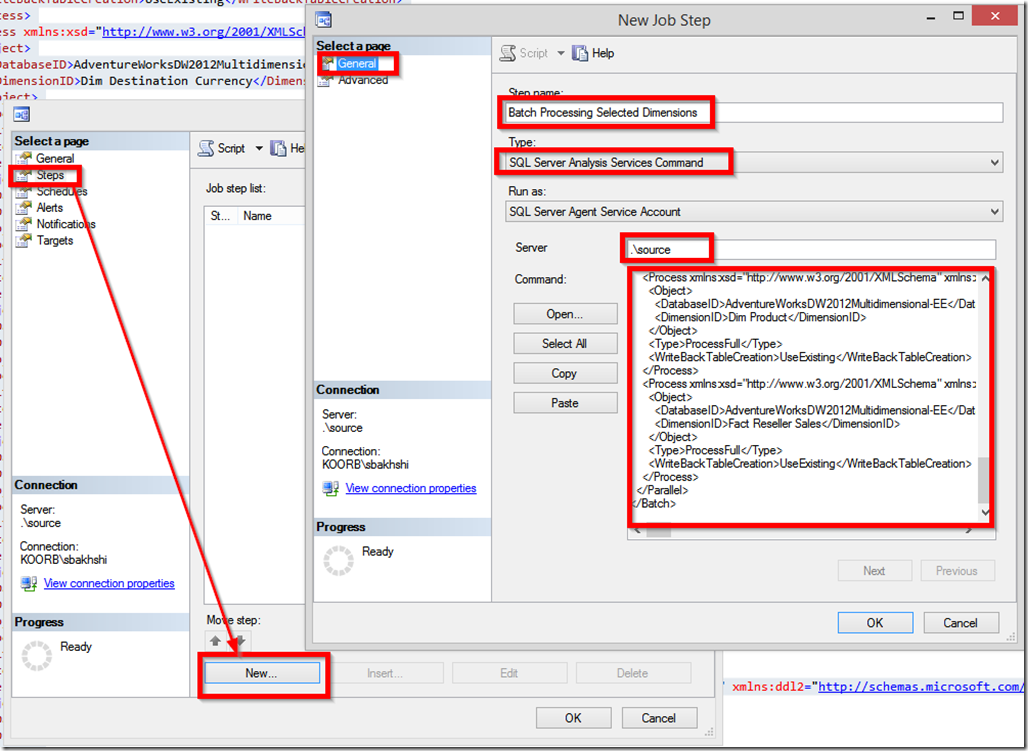Click connection properties icon in New Job Step
Viewport: 1028px width, 751px height.
(x=330, y=489)
